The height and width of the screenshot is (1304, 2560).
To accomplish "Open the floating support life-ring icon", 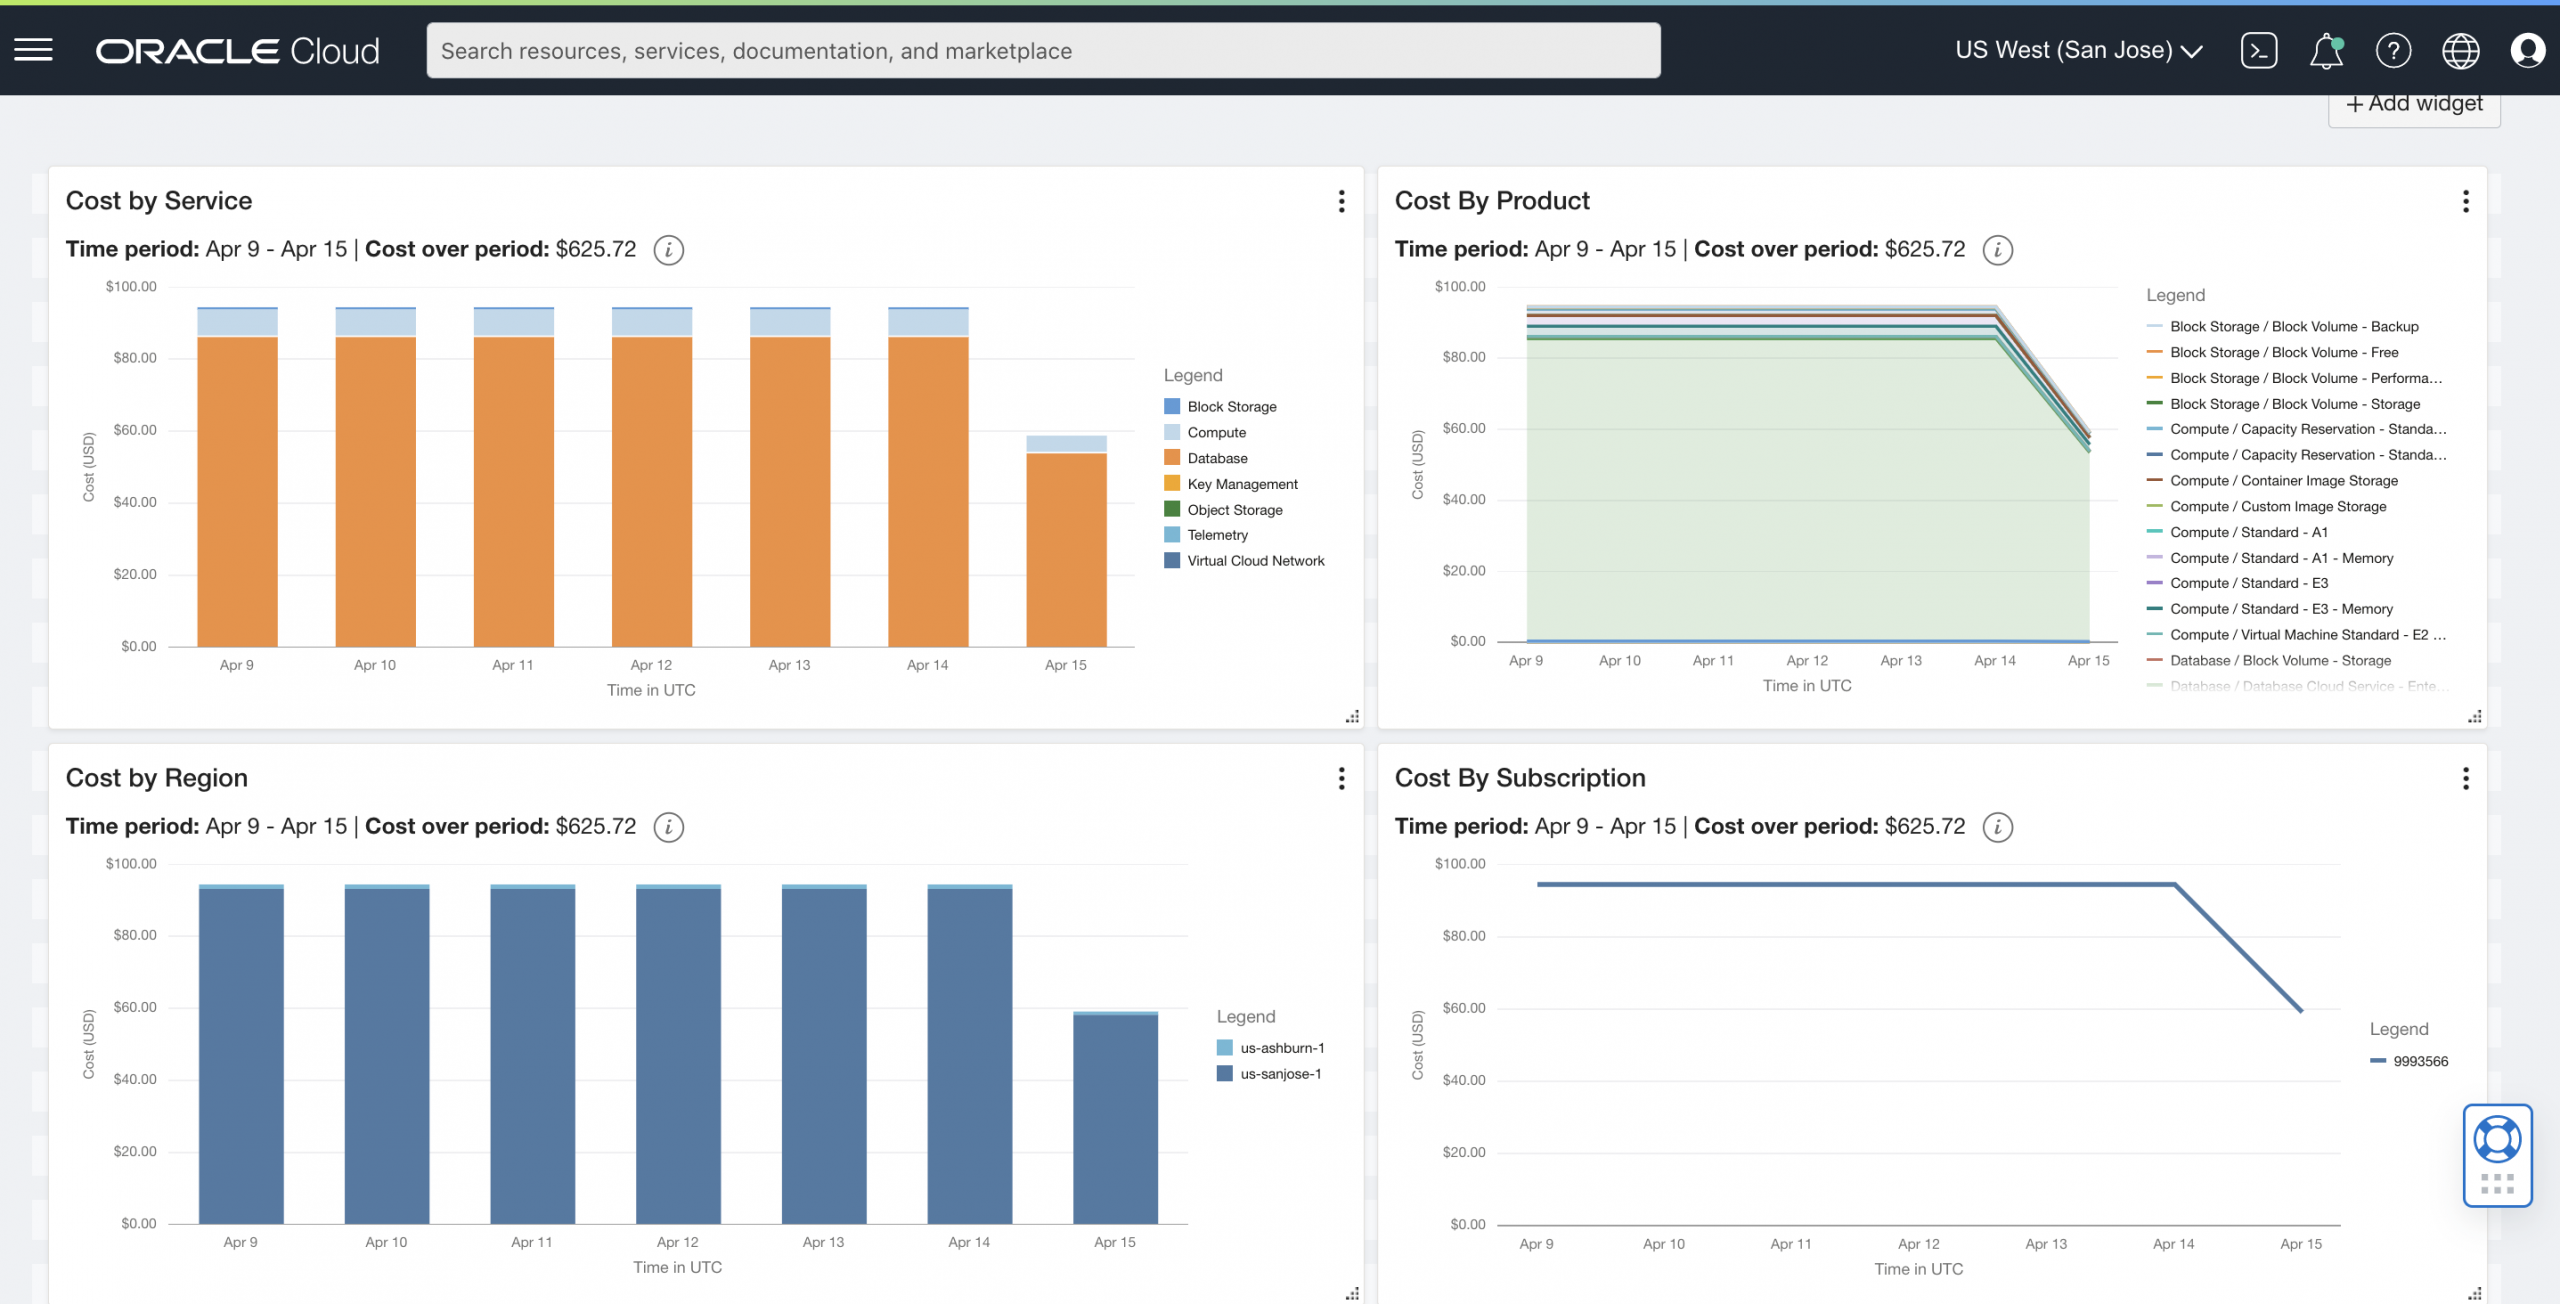I will point(2498,1138).
